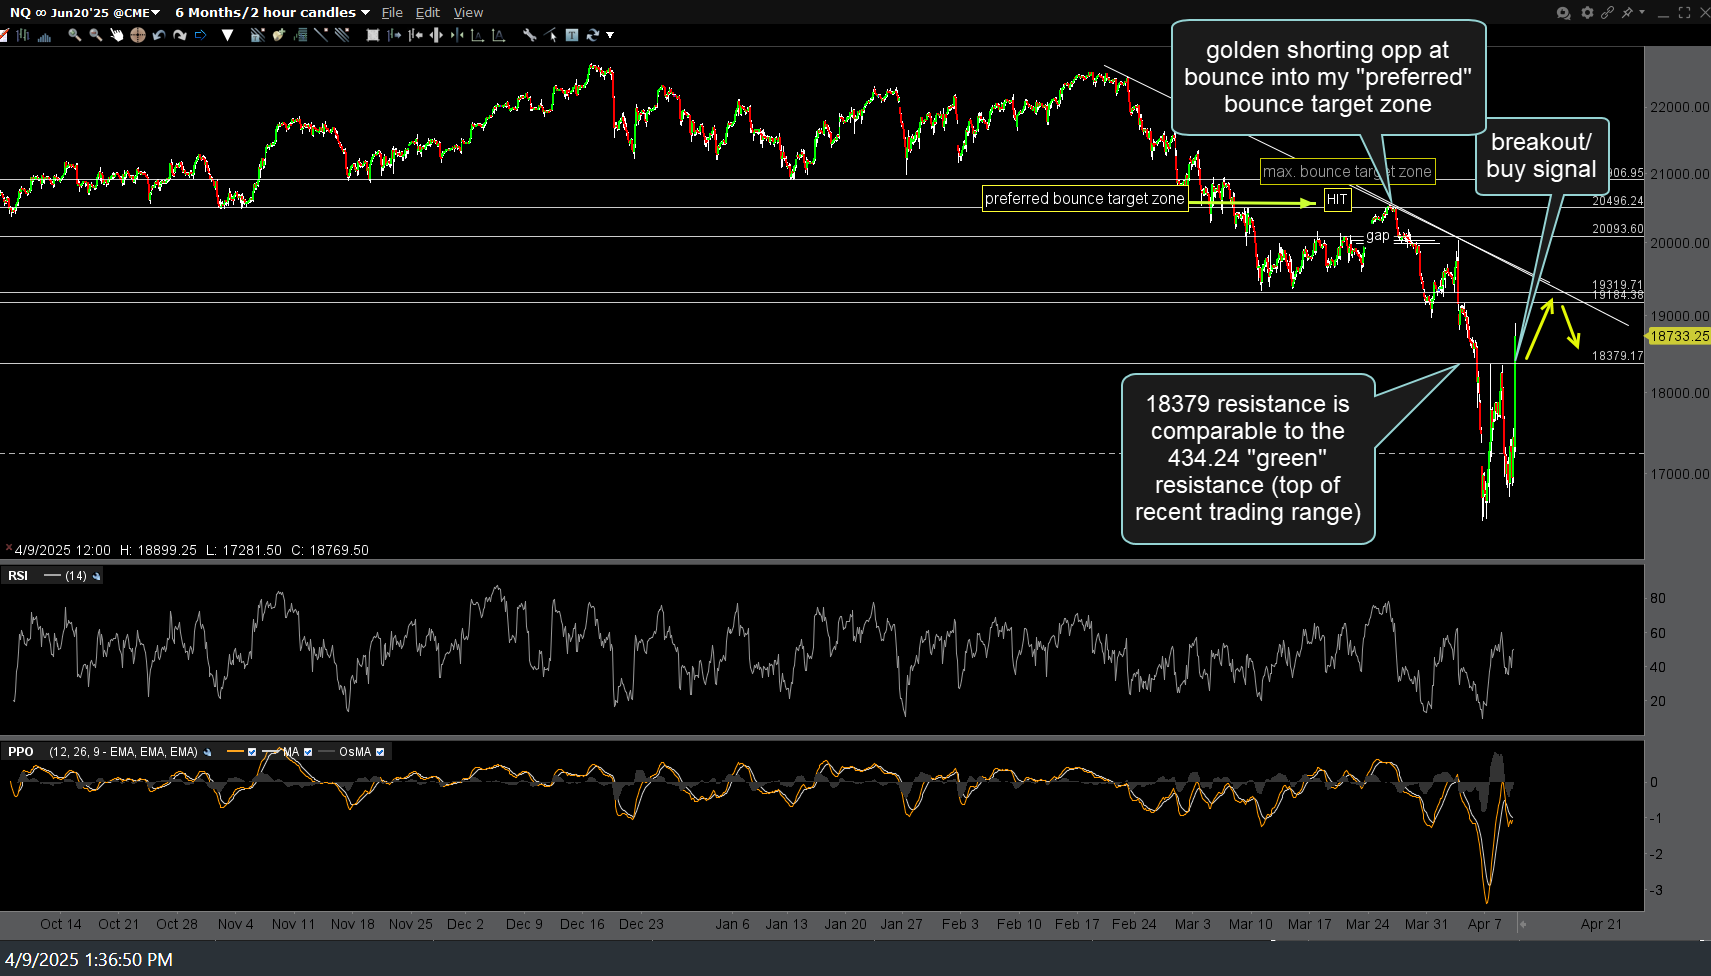
Task: Open the gear settings icon in title bar
Action: pyautogui.click(x=1586, y=13)
